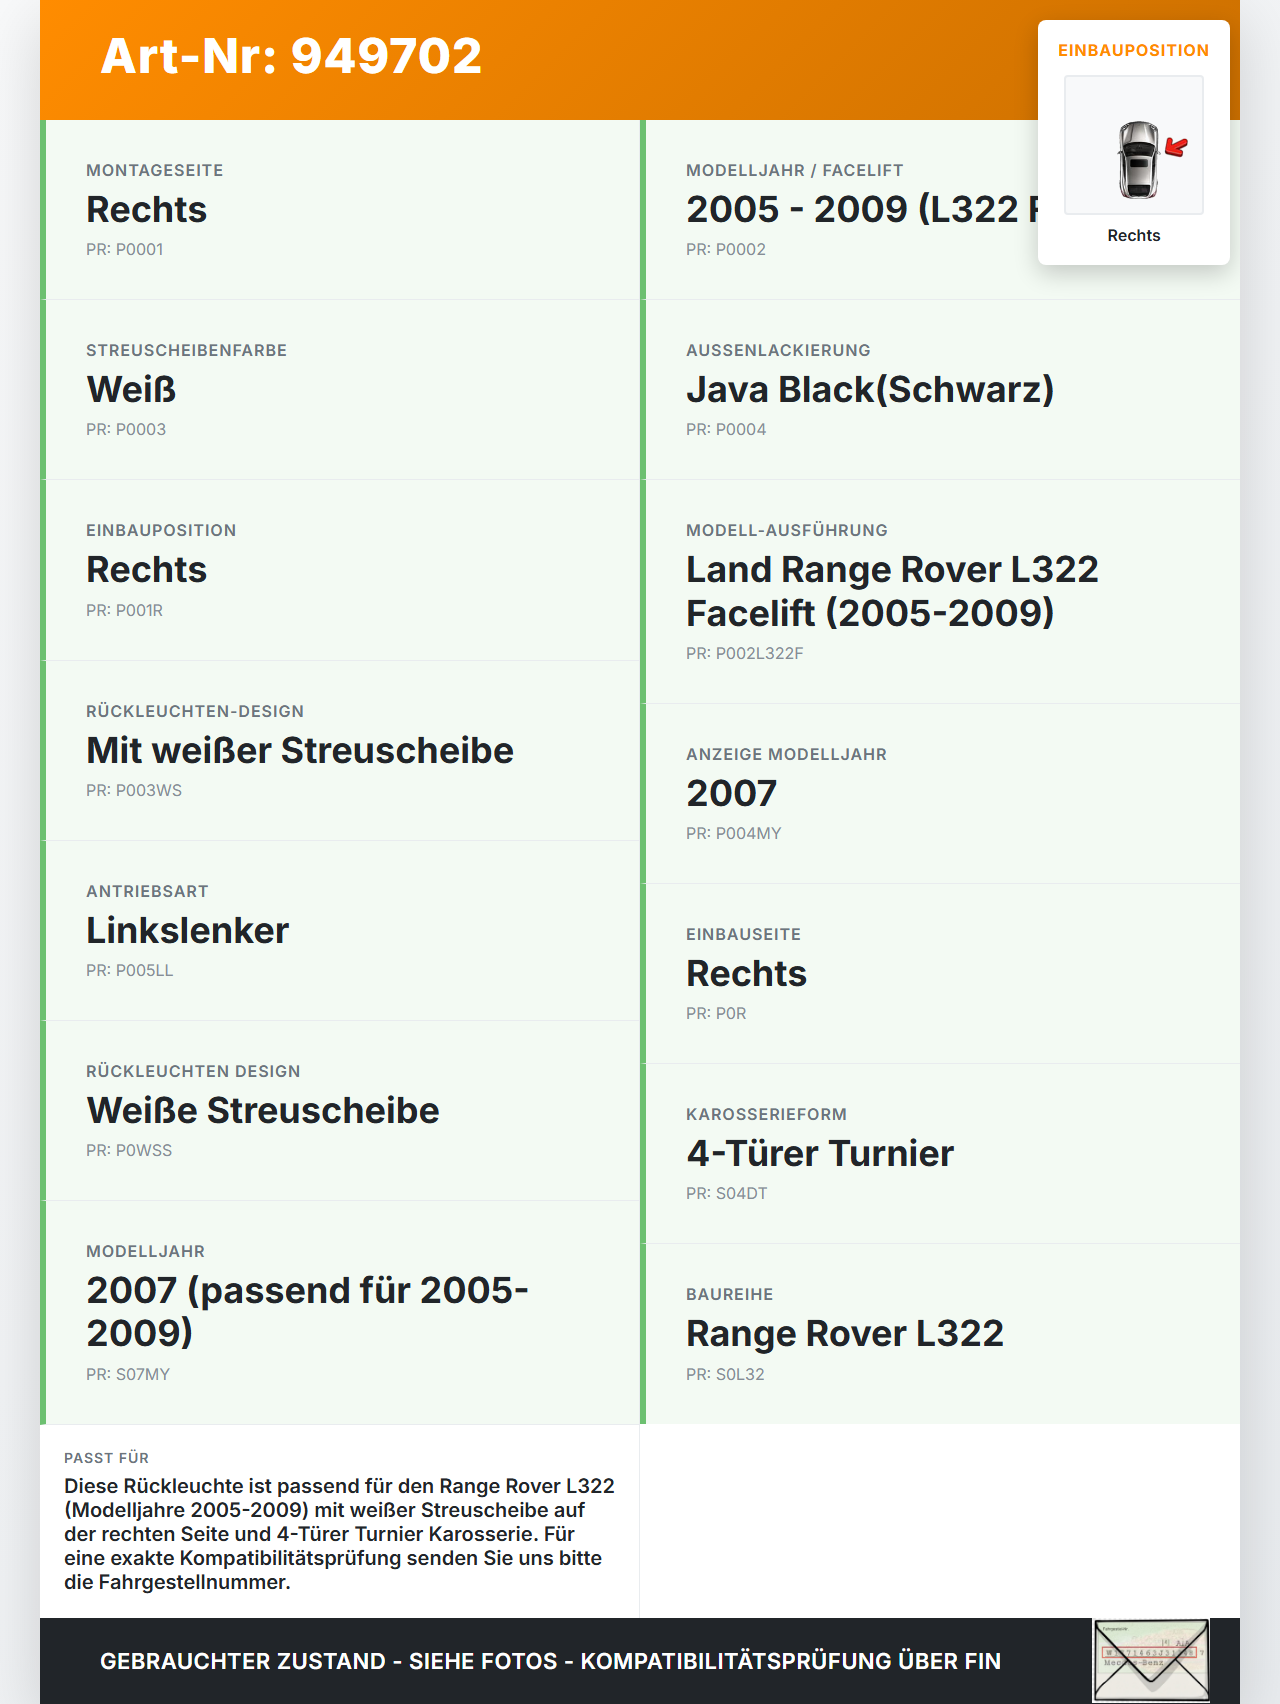The width and height of the screenshot is (1280, 1704).
Task: Click the GEBRAUCHTER ZUSTAND footer banner text
Action: [x=550, y=1661]
